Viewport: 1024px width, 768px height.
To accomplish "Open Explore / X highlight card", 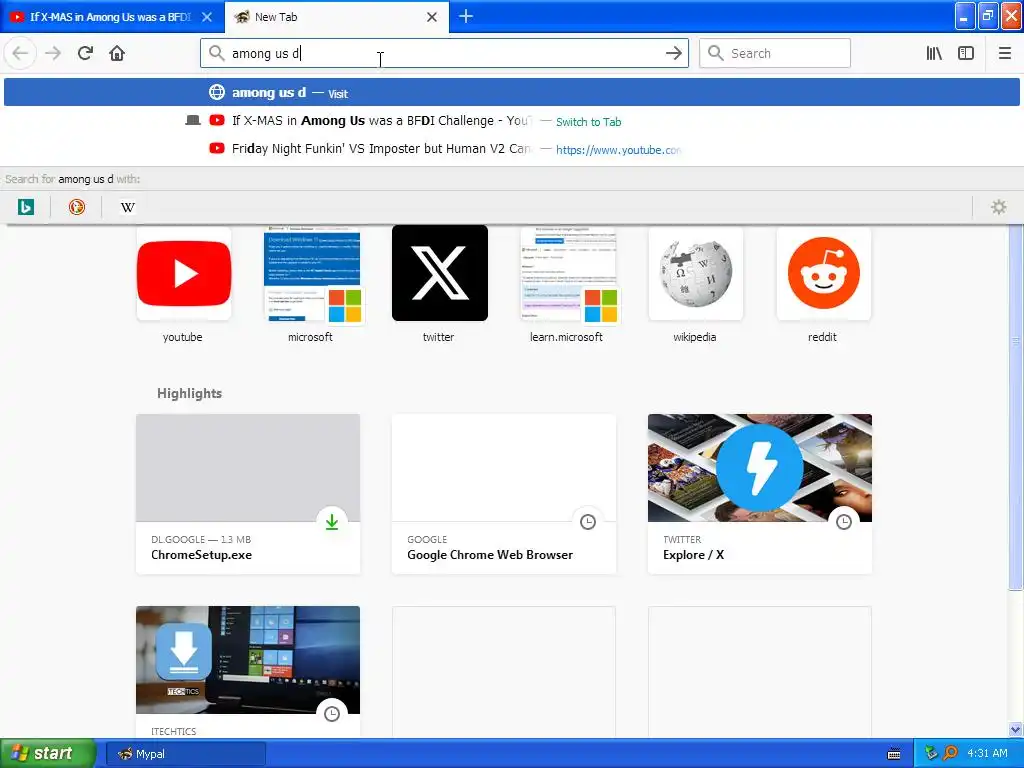I will [x=760, y=494].
